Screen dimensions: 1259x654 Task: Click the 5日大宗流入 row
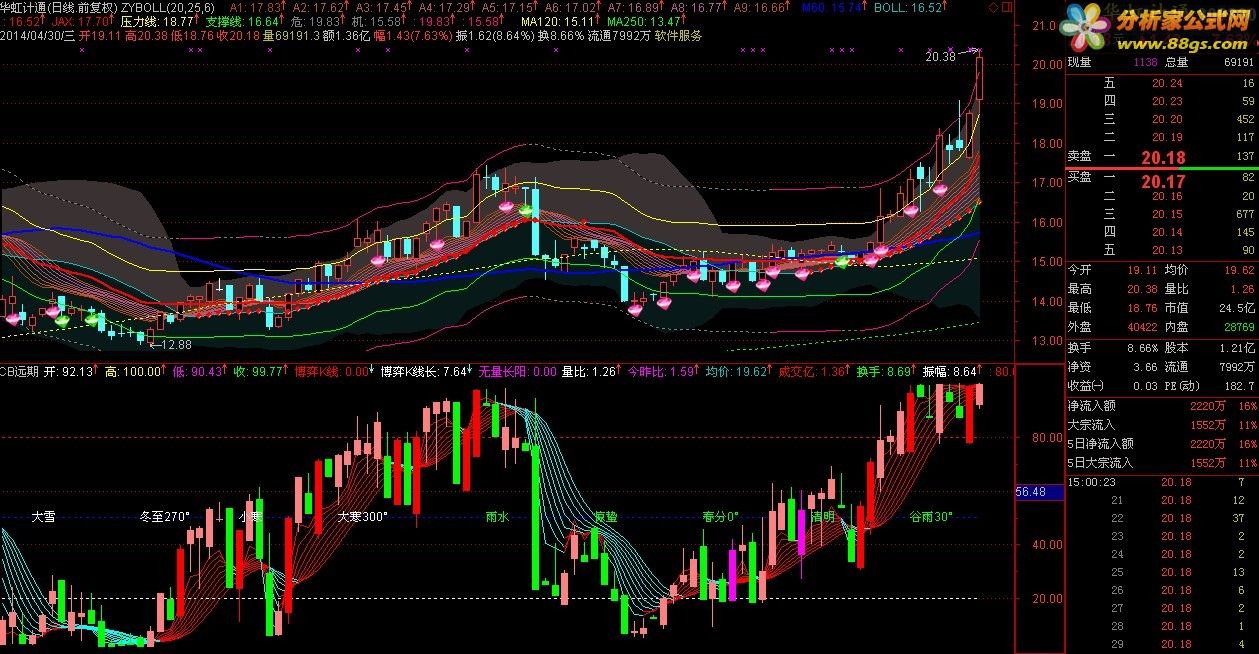(x=1161, y=463)
